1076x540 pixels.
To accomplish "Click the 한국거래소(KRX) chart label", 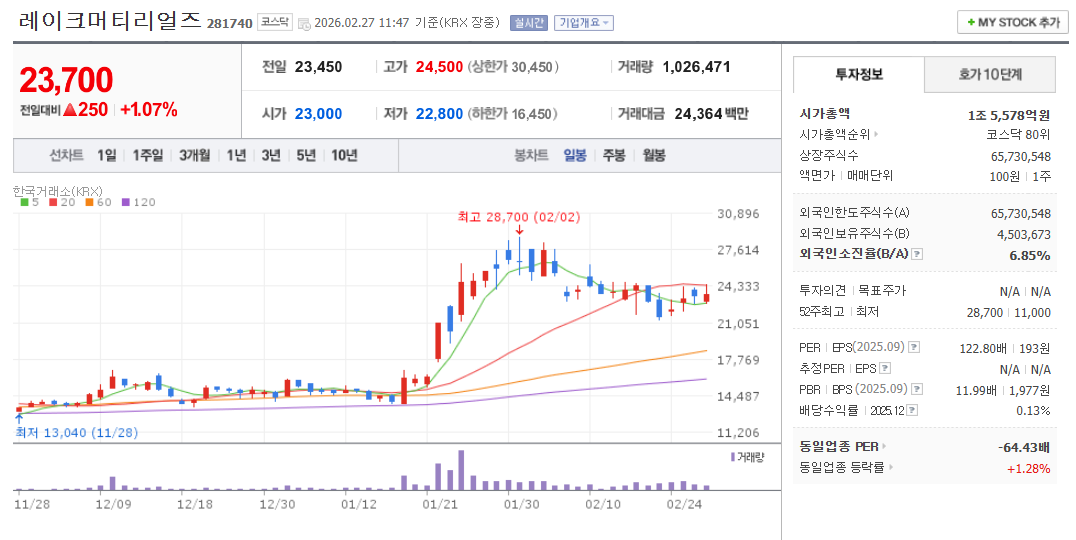I will click(x=58, y=191).
